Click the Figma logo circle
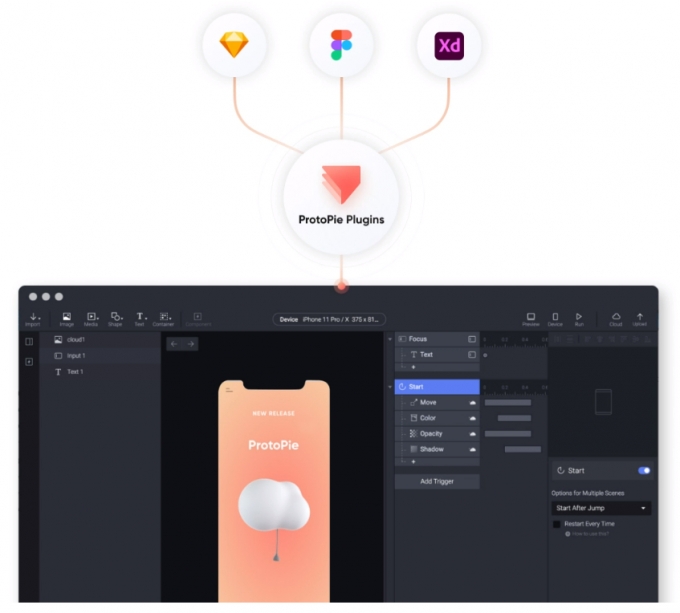This screenshot has height=613, width=680. coord(341,45)
